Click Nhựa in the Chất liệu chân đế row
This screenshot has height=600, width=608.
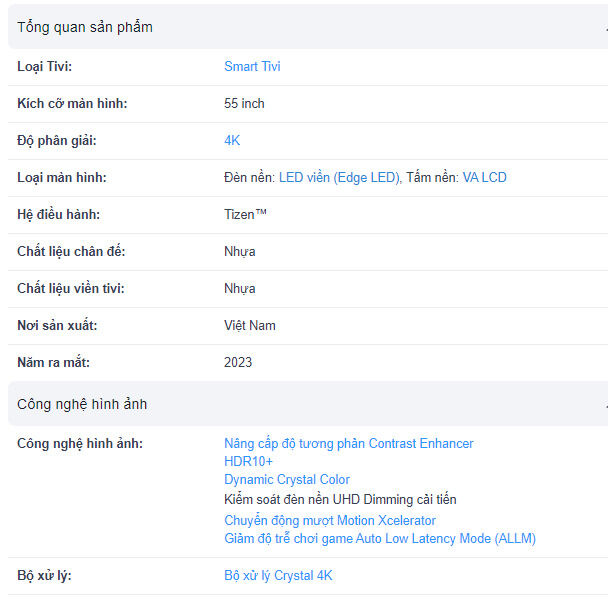click(x=239, y=252)
